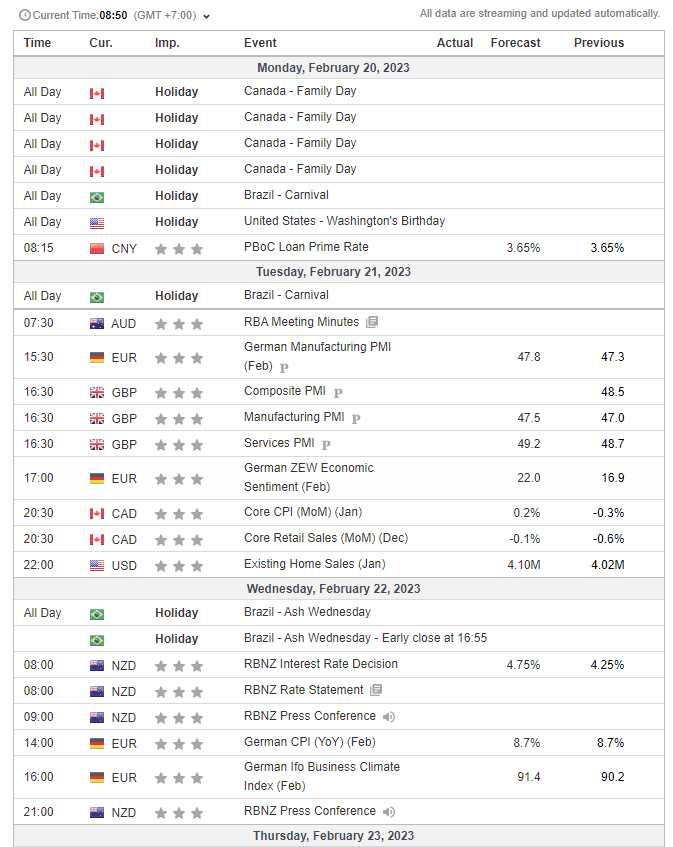The height and width of the screenshot is (847, 673).
Task: Open the Existing Home Sales event
Action: [314, 564]
